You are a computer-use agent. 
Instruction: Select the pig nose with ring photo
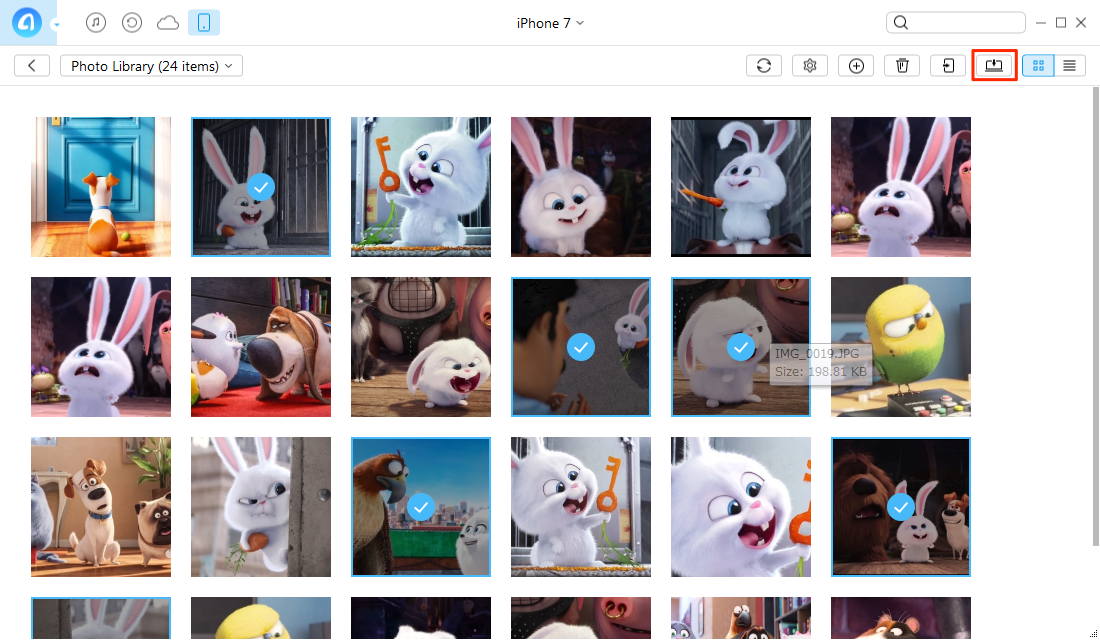(x=581, y=618)
